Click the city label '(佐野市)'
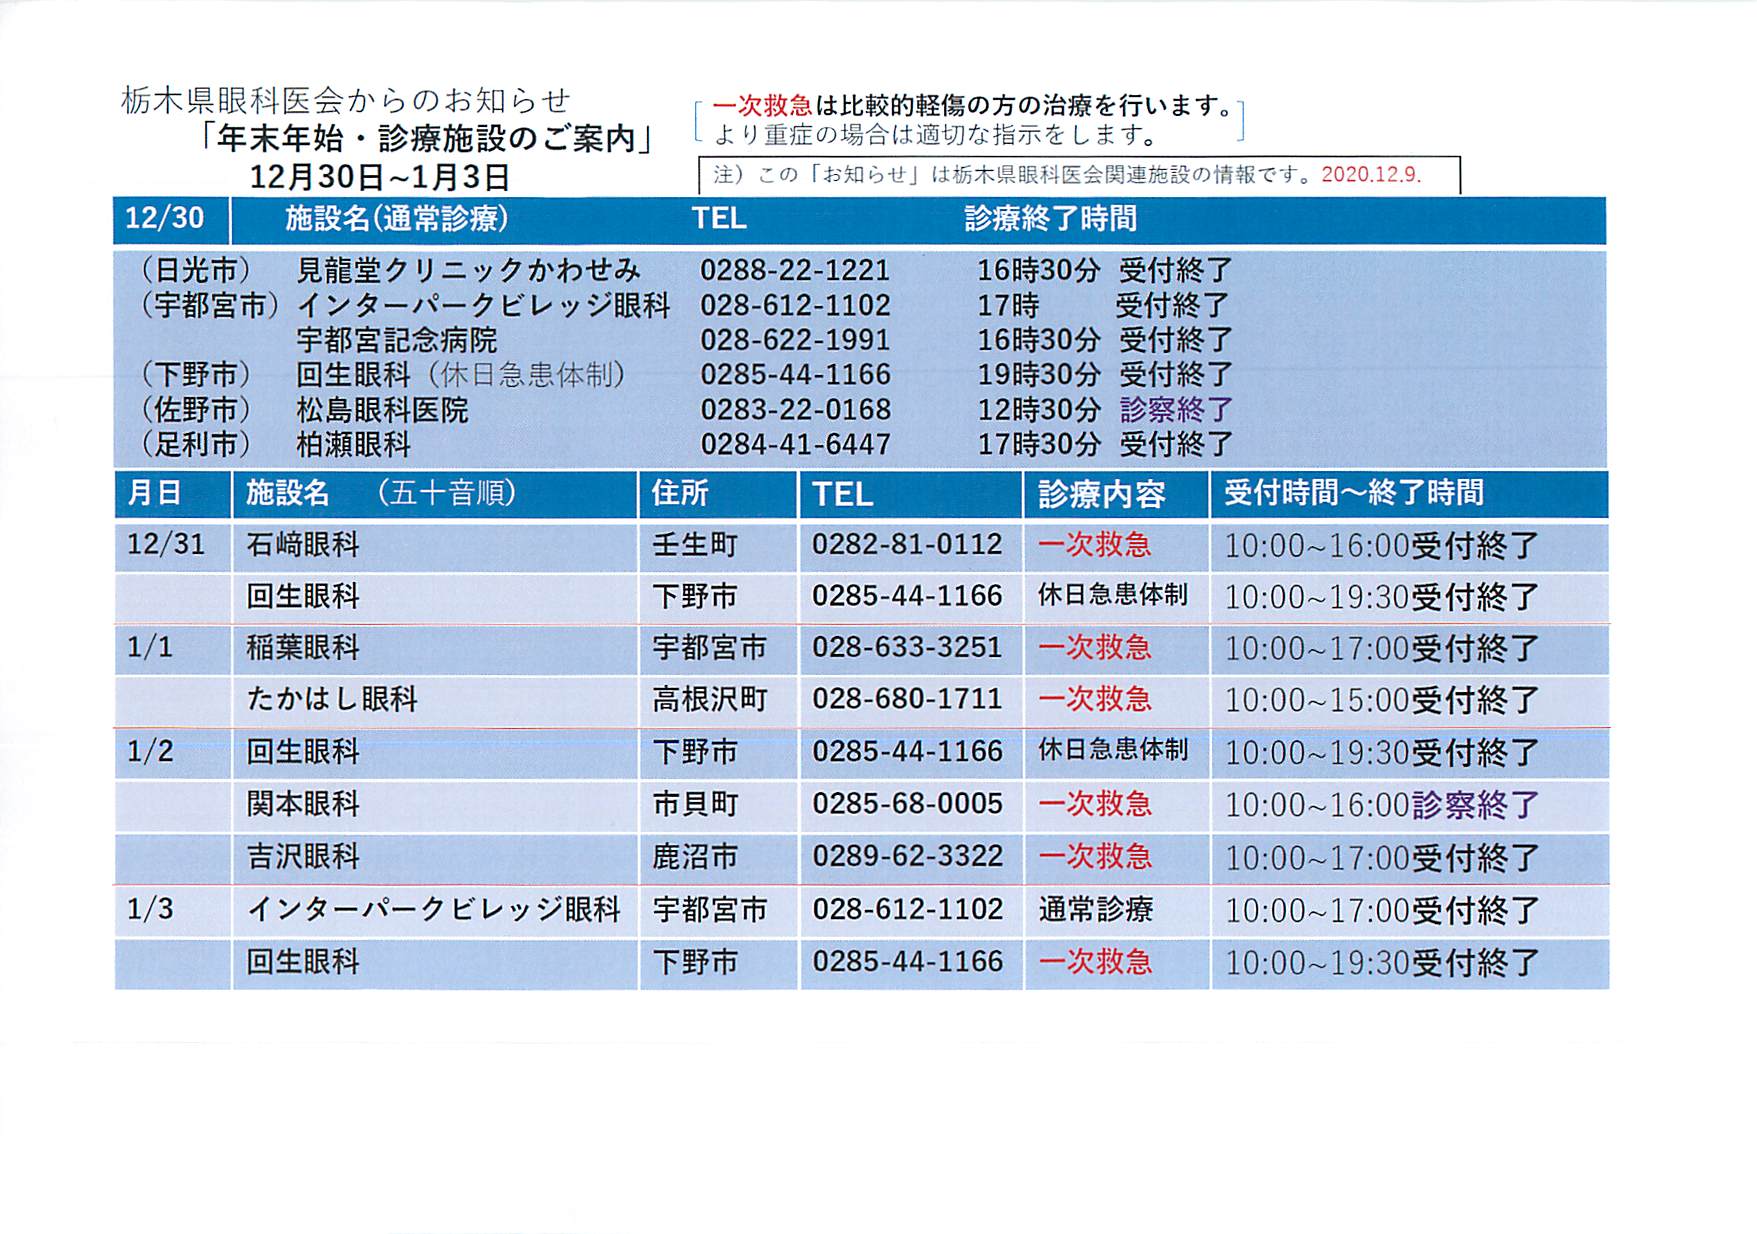 tap(195, 410)
